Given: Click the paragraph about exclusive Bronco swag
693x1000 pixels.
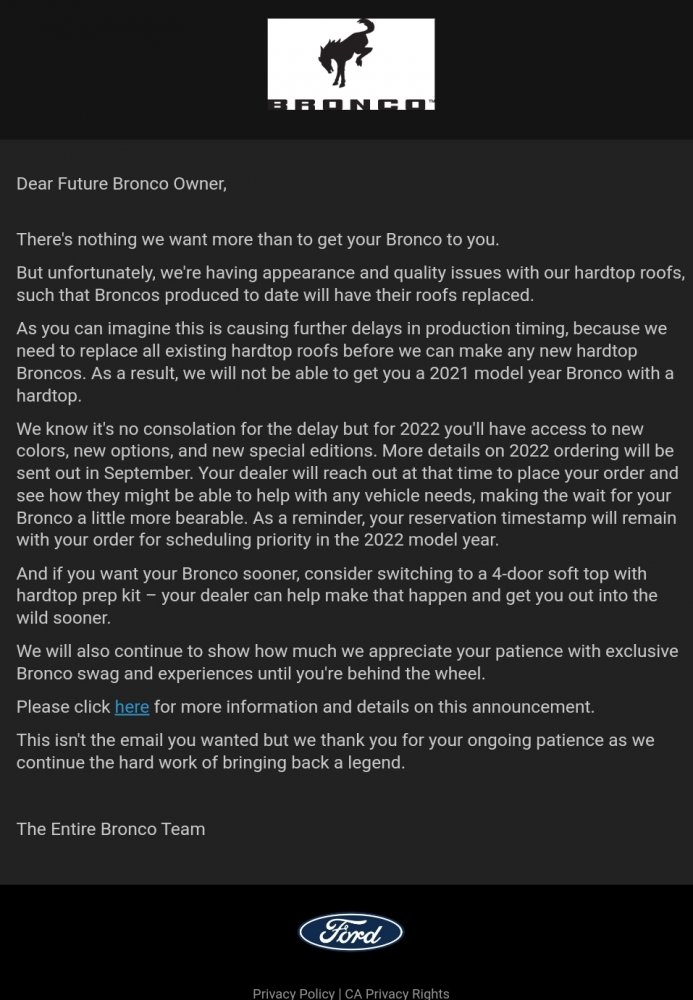Looking at the screenshot, I should (x=347, y=662).
